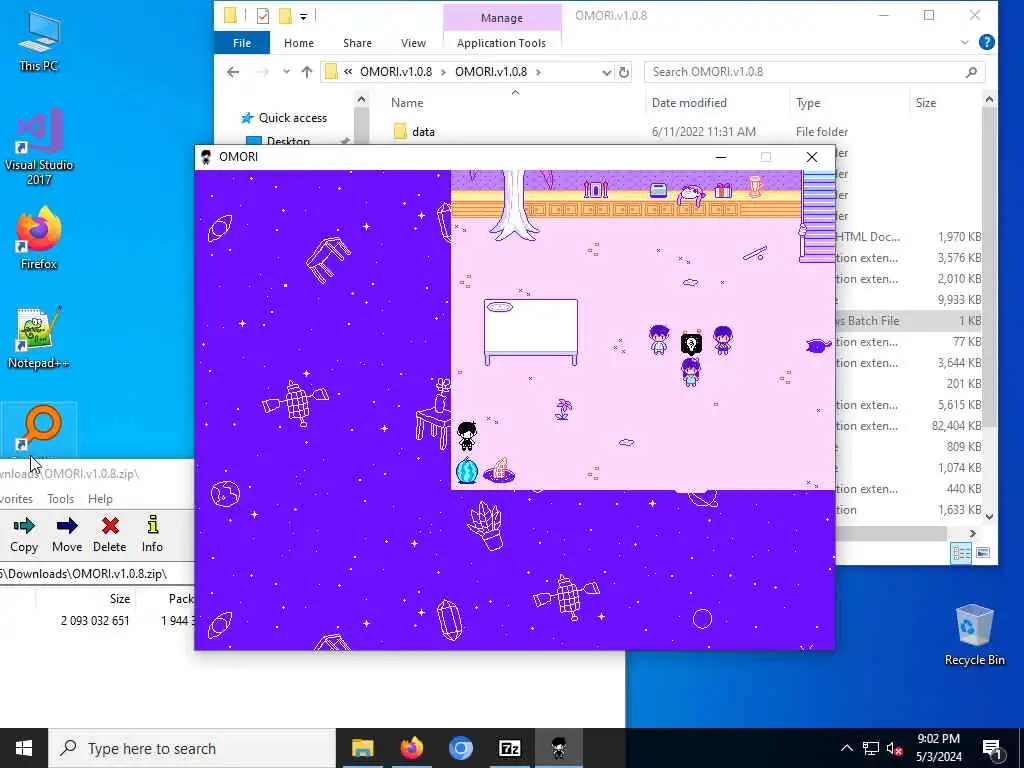Select the Batch File row

point(908,321)
